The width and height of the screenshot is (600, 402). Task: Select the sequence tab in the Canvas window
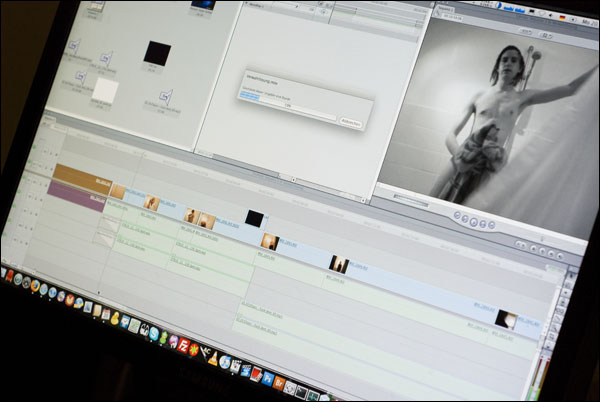[x=445, y=10]
